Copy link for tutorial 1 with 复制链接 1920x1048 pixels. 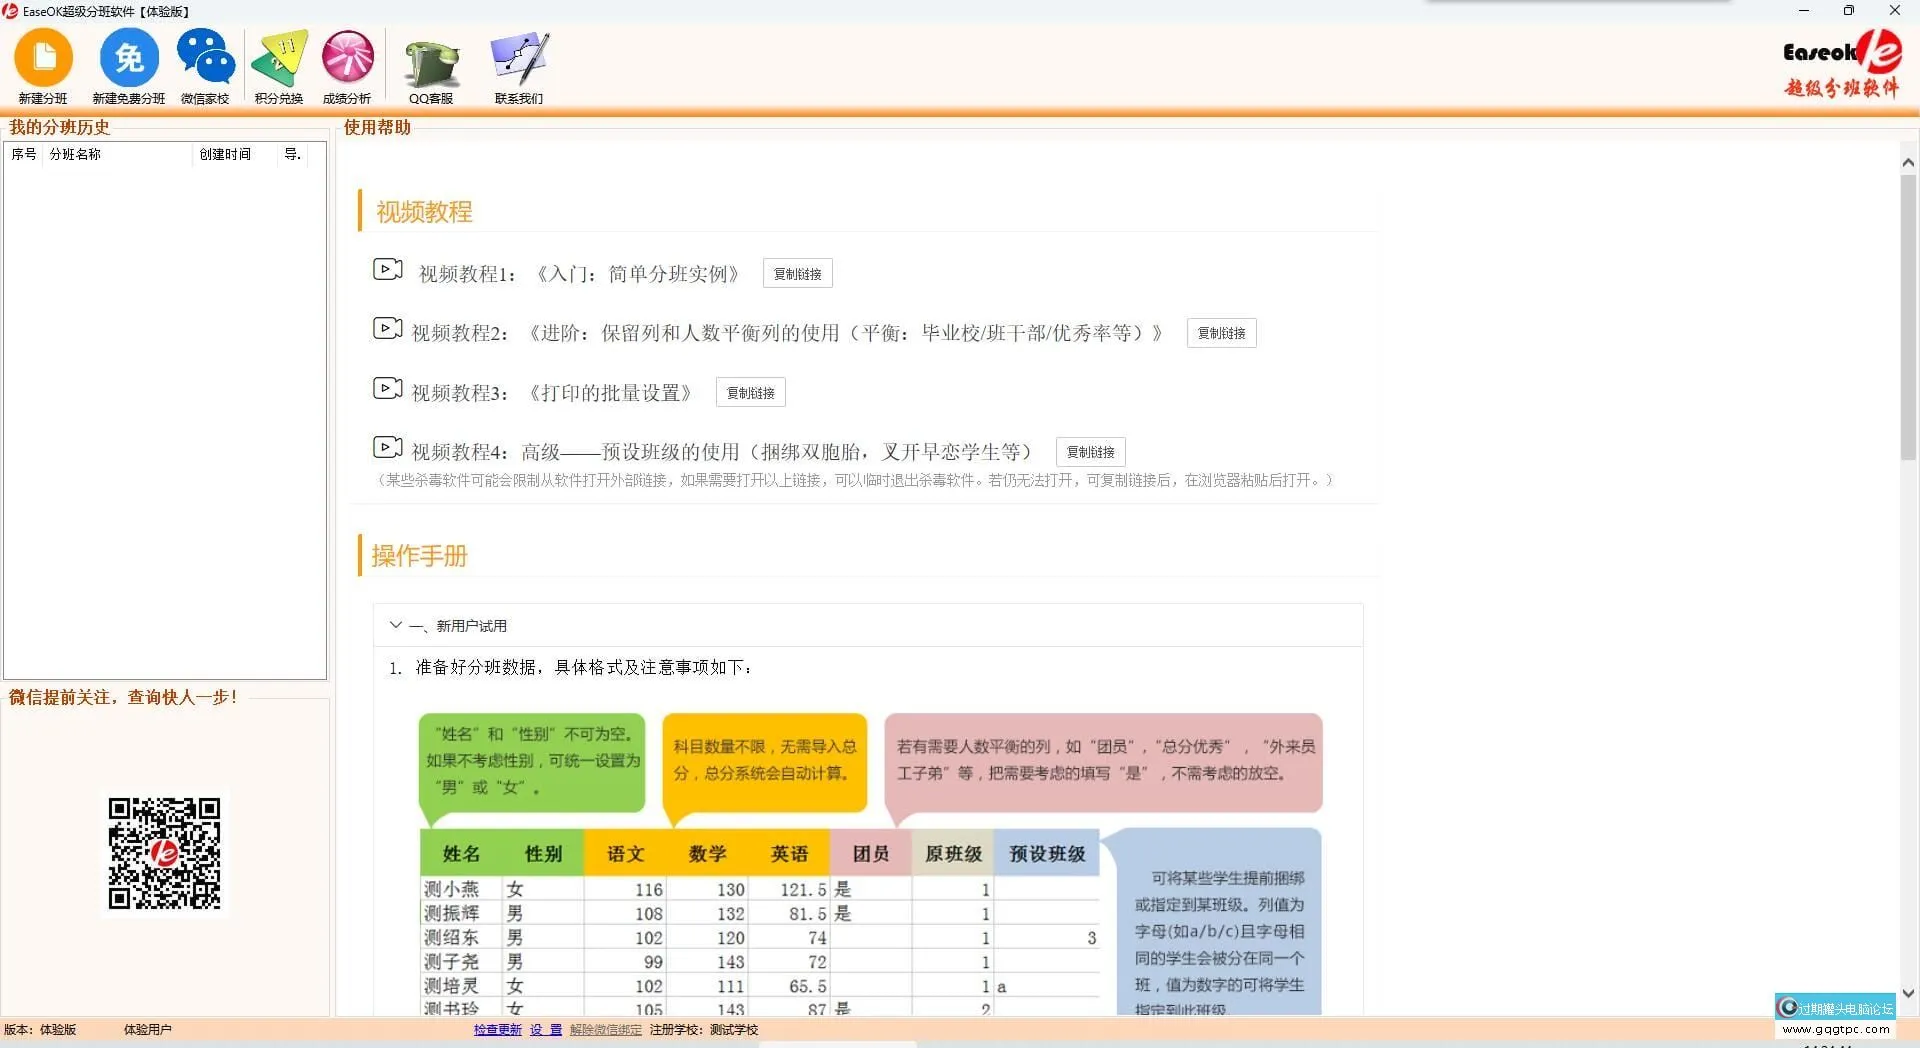(x=797, y=272)
